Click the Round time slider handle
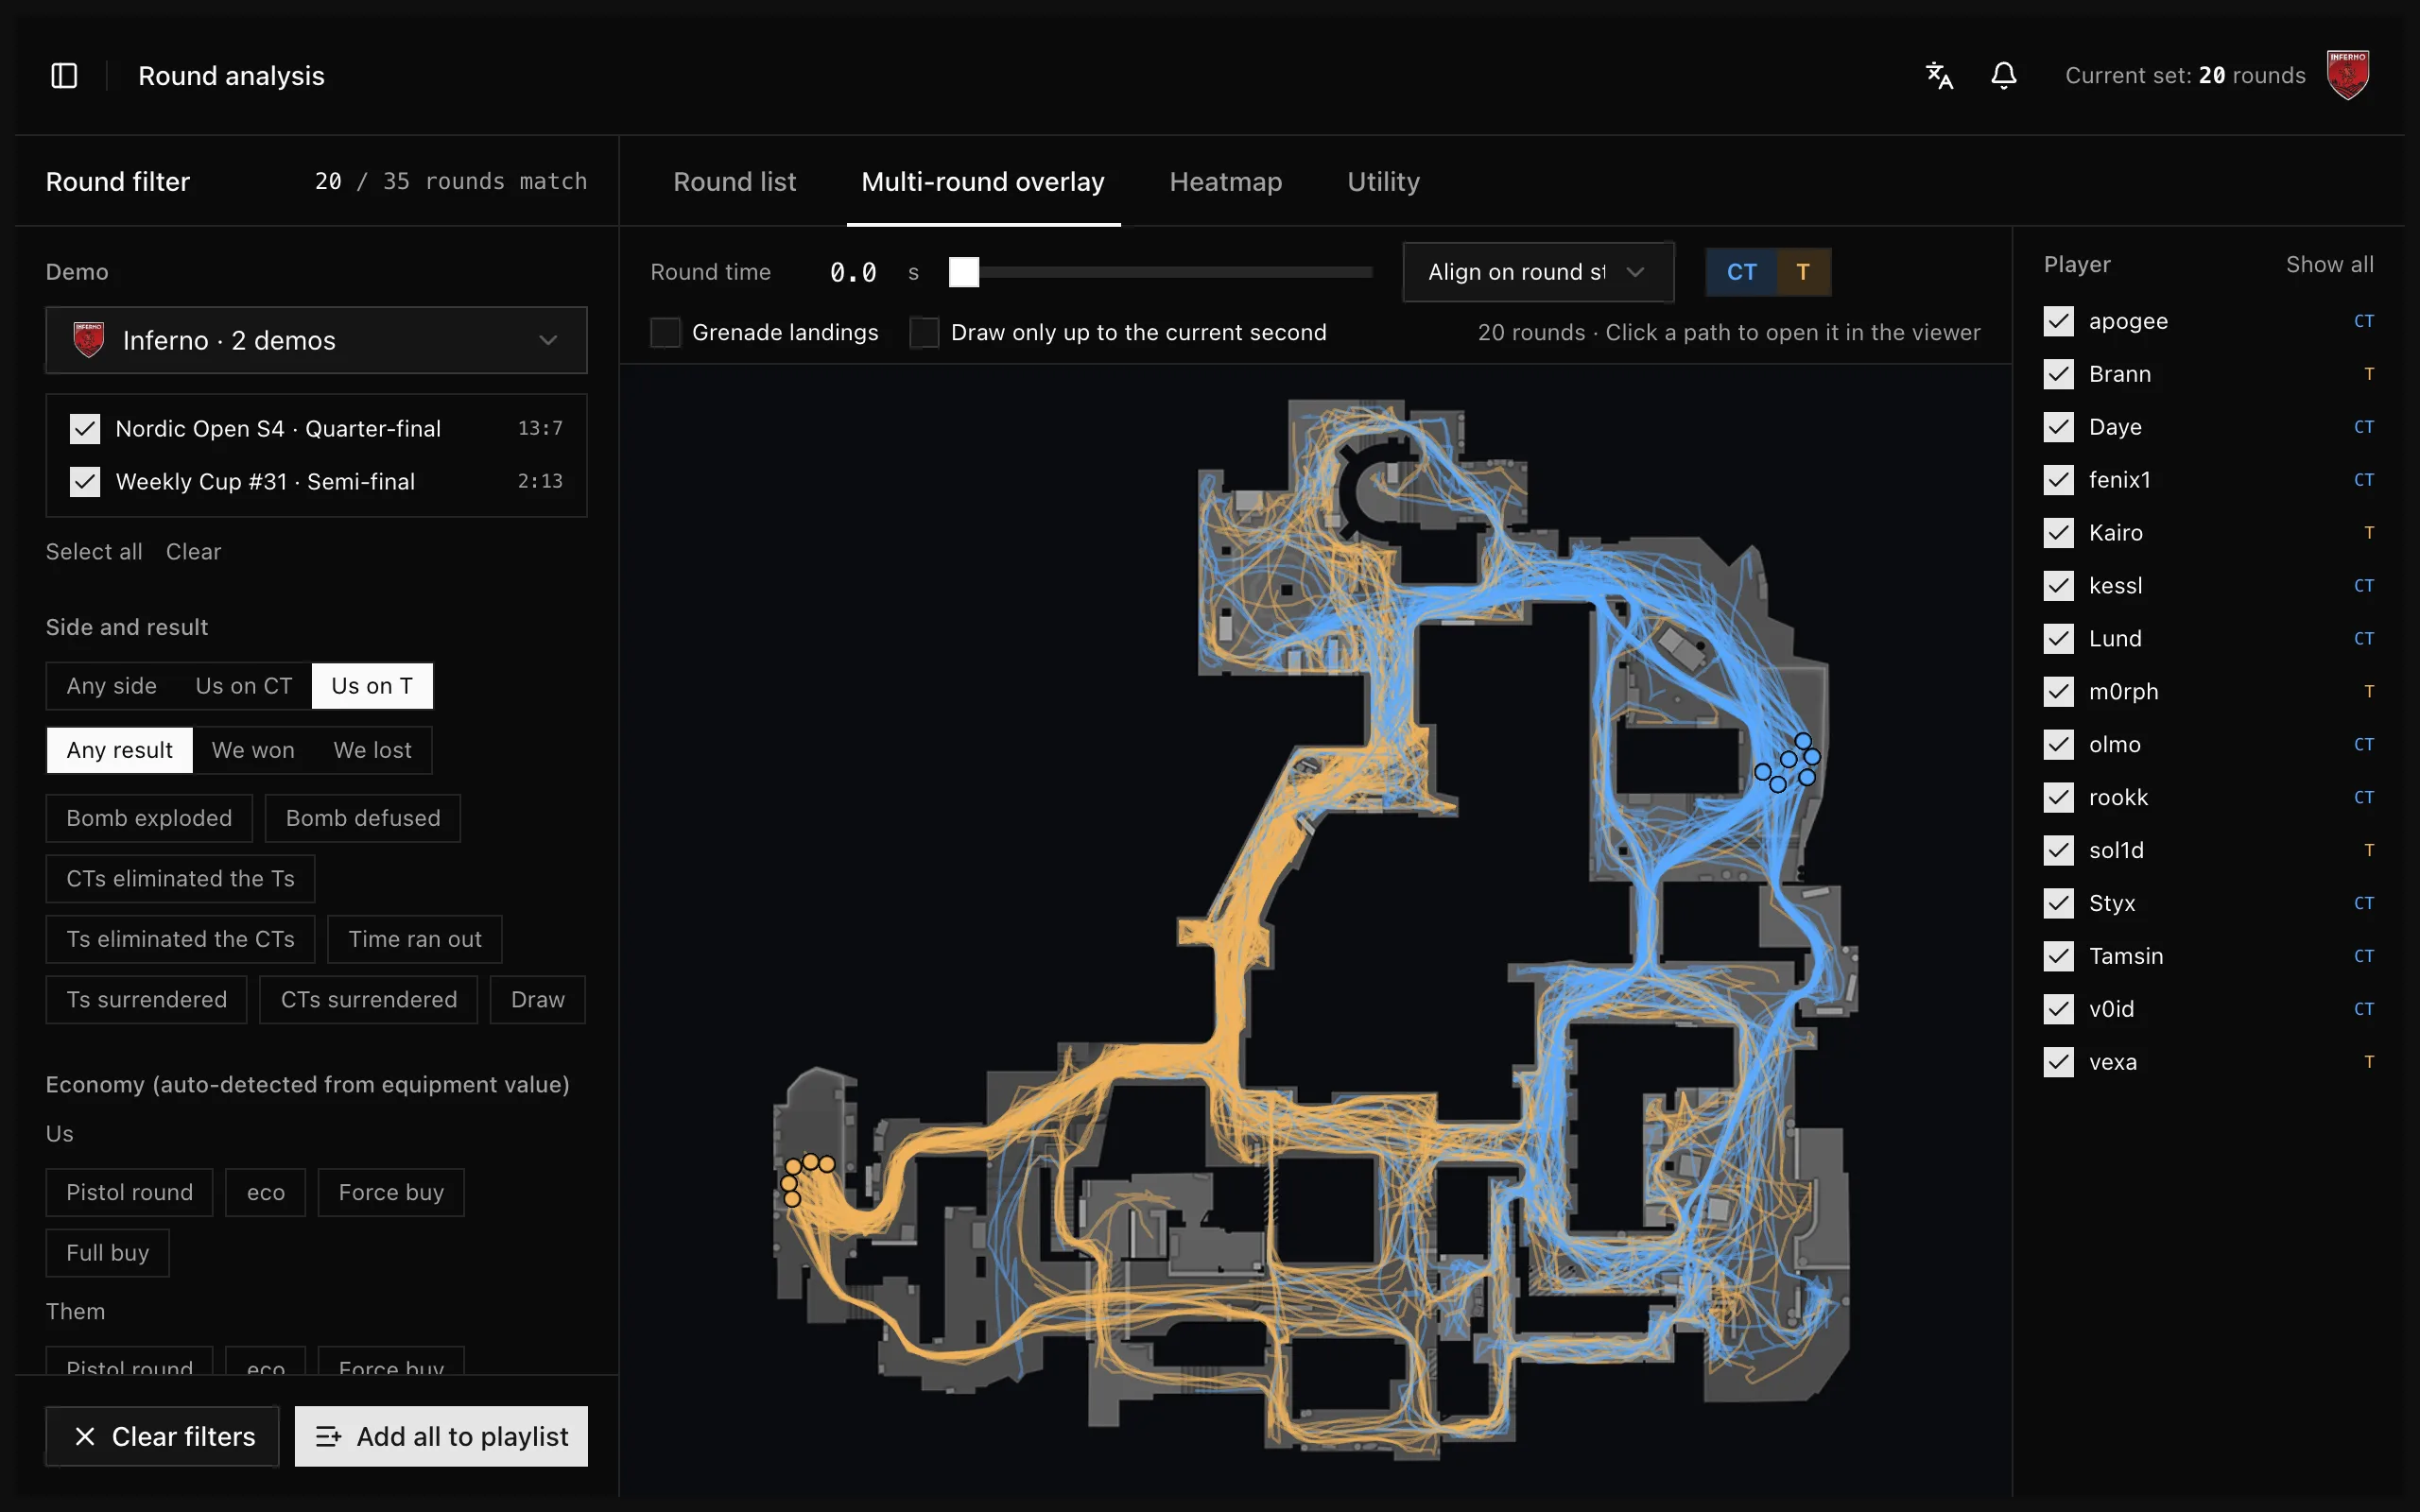 [x=964, y=272]
